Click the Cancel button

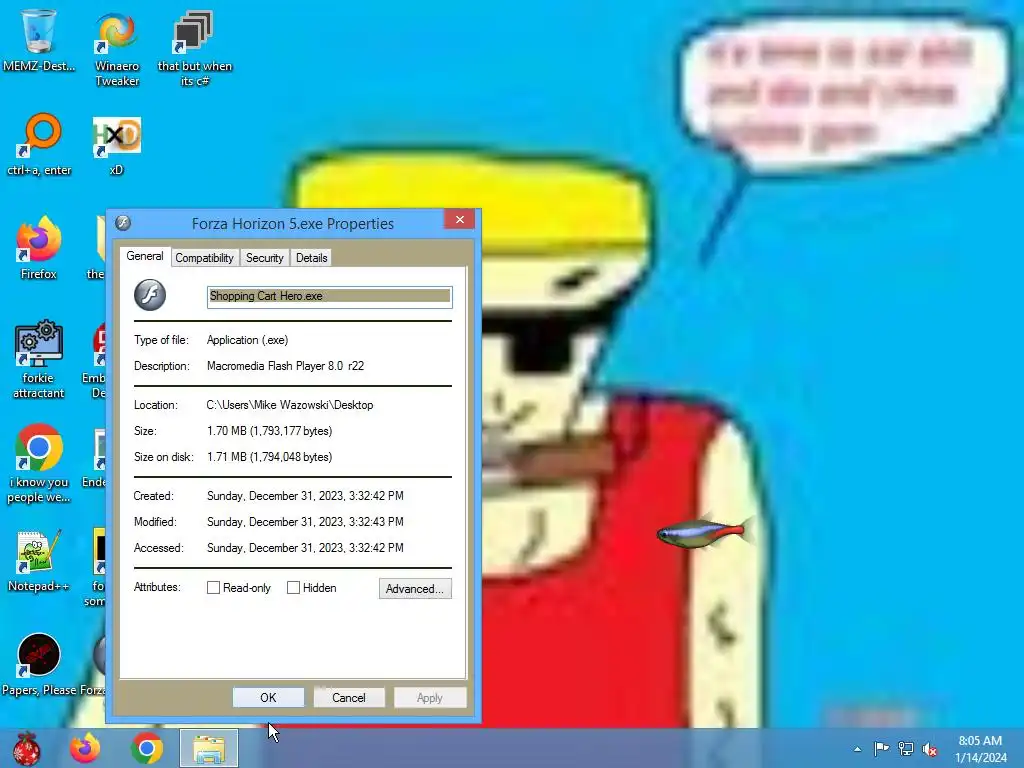point(349,697)
